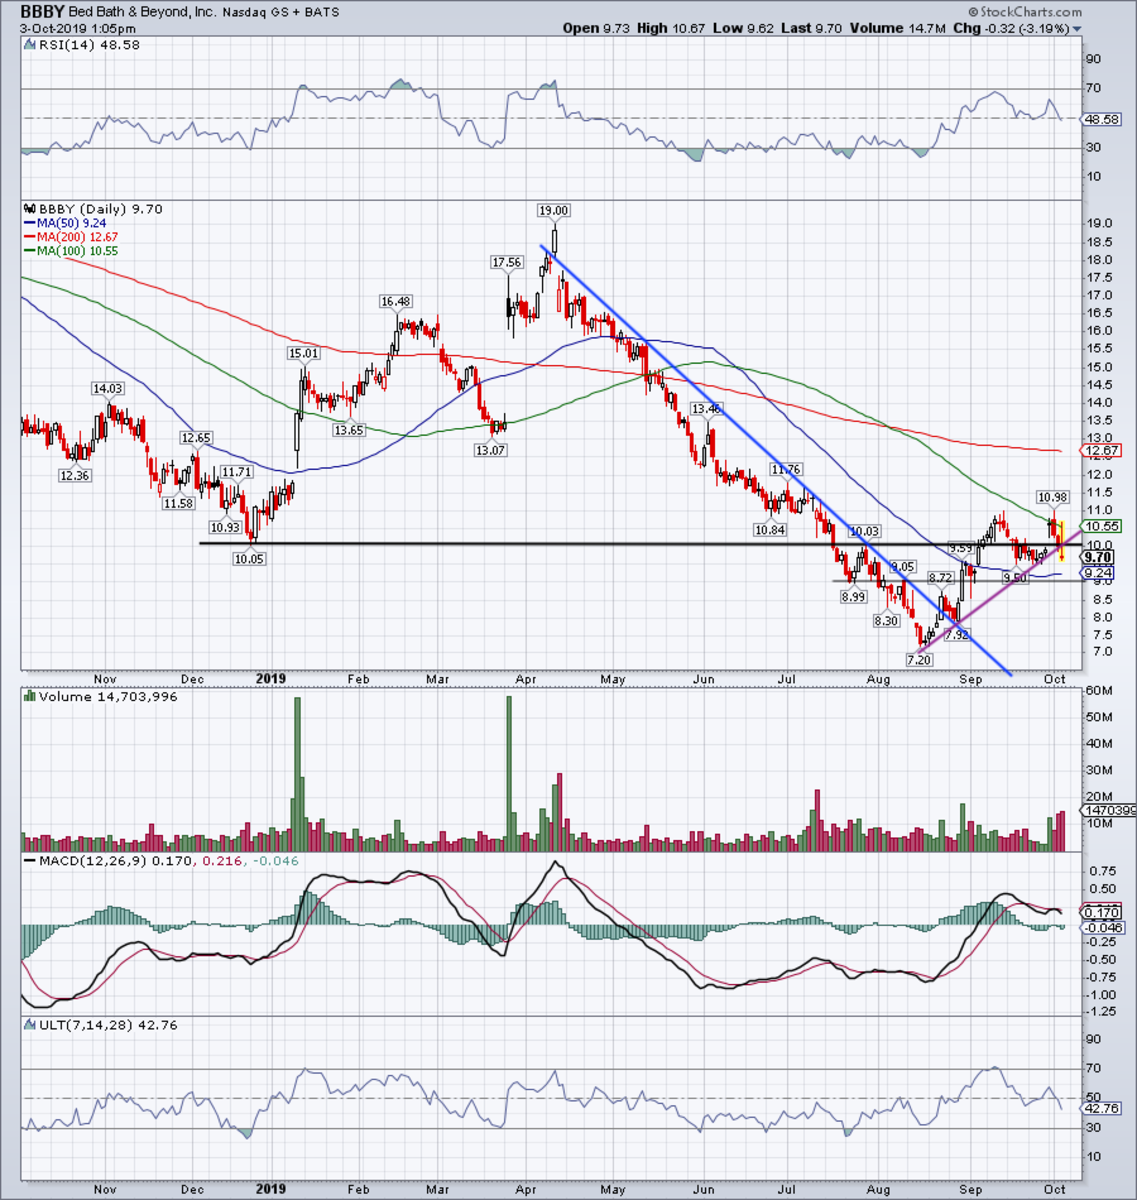Click the Volume 14,703,996 panel label
Image resolution: width=1137 pixels, height=1200 pixels.
click(x=107, y=696)
